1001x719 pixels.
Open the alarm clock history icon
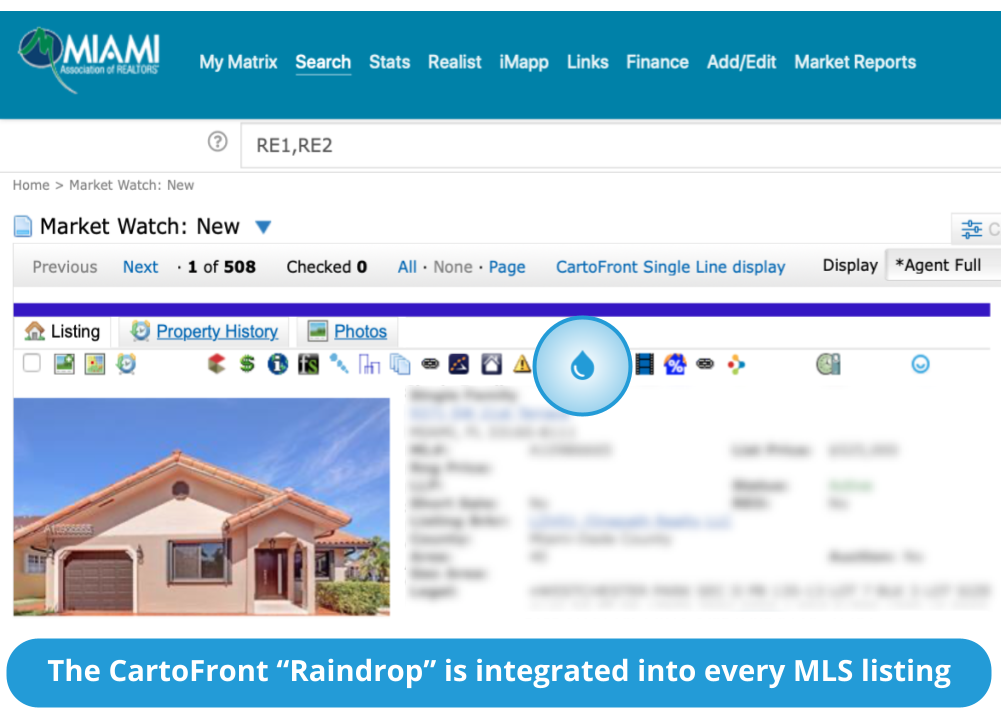[x=126, y=364]
